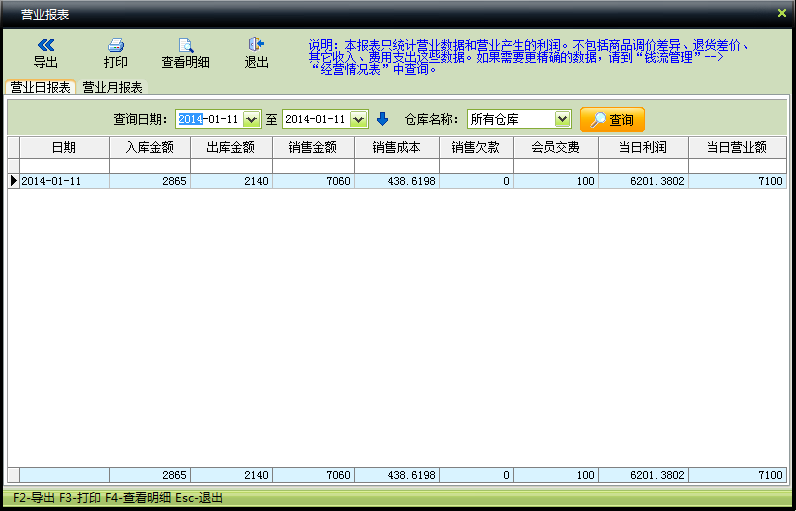
Task: Select row cell showing 7100
Action: coord(737,181)
